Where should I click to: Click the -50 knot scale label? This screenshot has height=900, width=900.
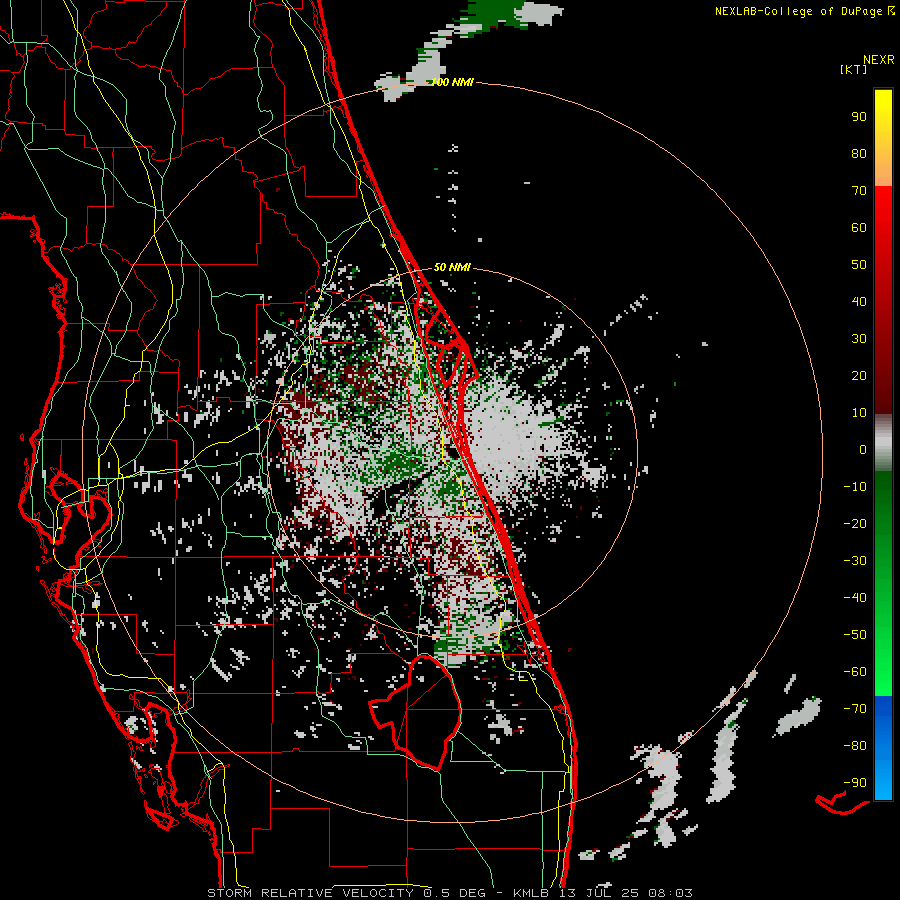tap(855, 635)
